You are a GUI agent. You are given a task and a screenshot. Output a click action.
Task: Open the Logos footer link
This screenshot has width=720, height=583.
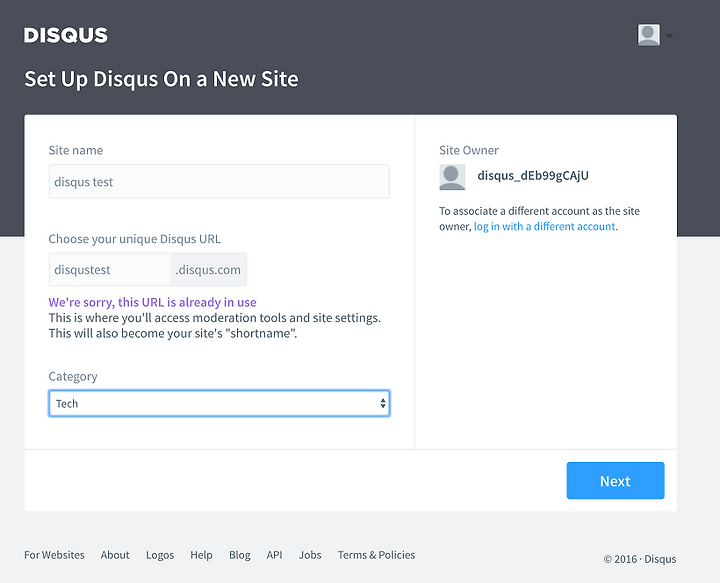[160, 555]
